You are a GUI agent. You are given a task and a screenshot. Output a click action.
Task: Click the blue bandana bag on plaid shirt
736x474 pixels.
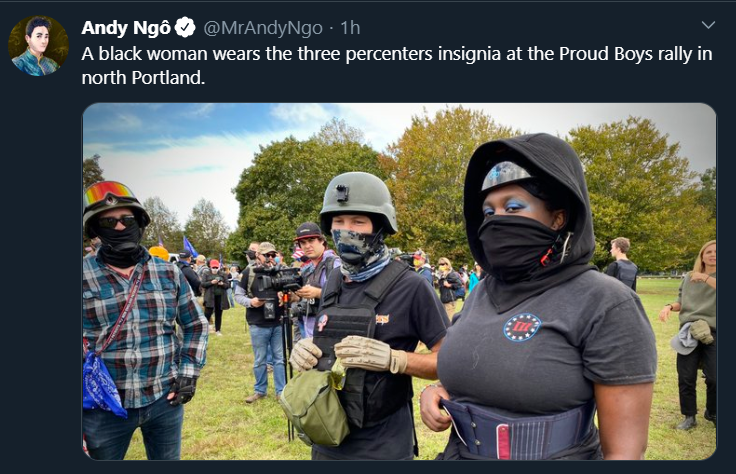[x=102, y=386]
